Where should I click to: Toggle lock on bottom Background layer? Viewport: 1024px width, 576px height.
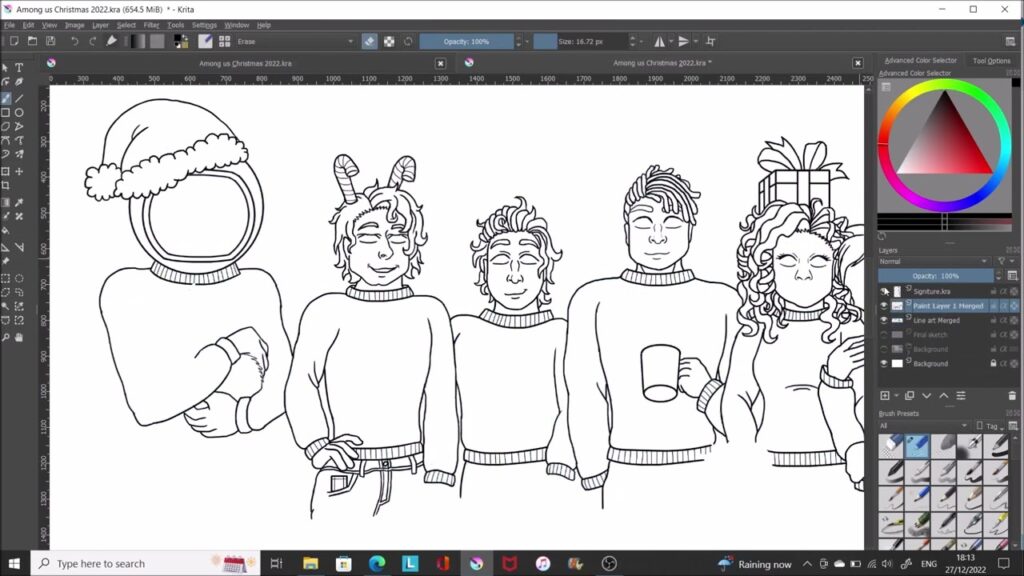click(993, 363)
